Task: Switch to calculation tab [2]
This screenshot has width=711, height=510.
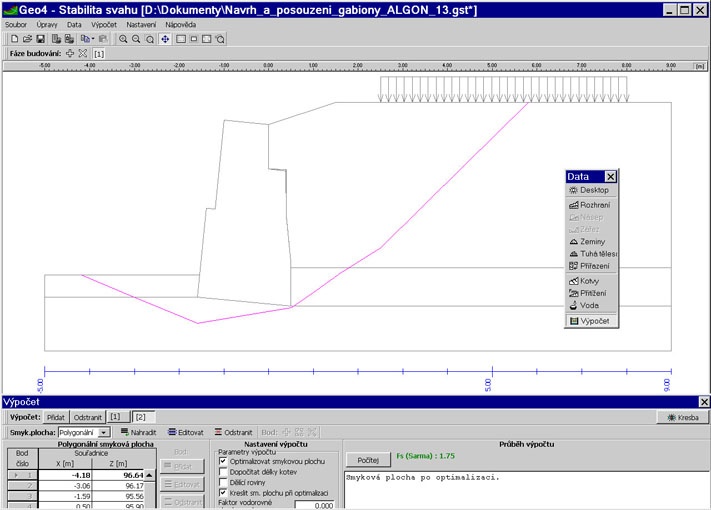Action: [143, 417]
